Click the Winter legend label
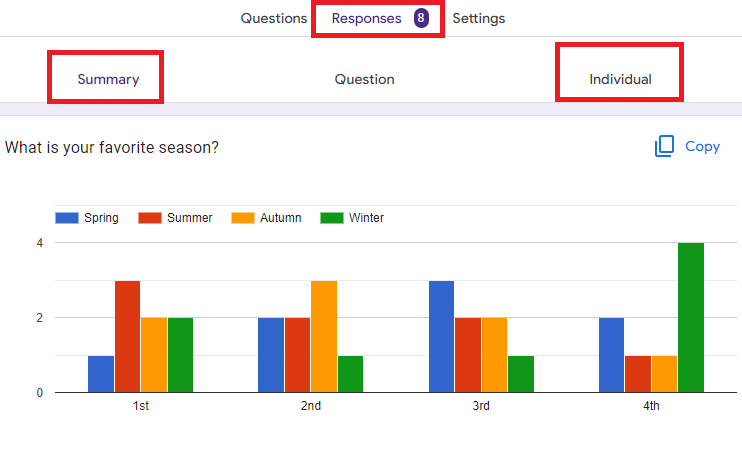Image resolution: width=742 pixels, height=452 pixels. (366, 218)
